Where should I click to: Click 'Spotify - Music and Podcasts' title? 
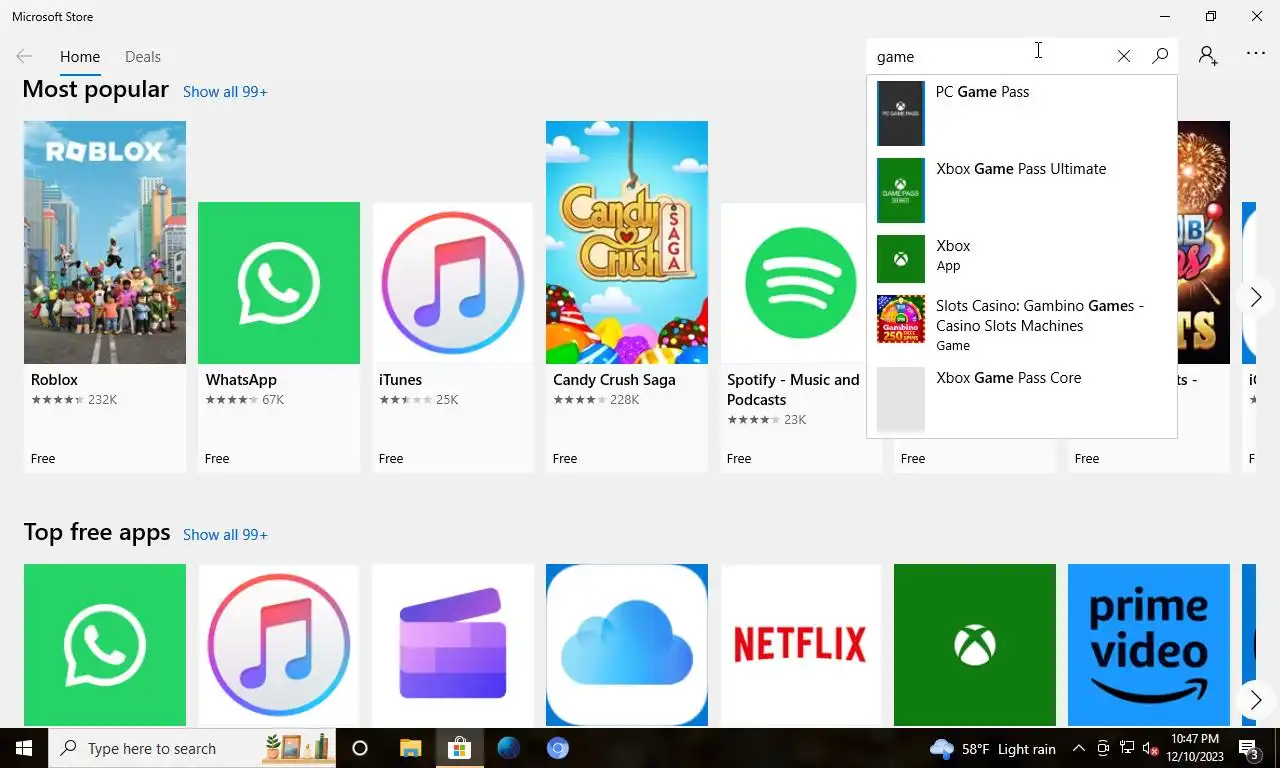click(793, 390)
